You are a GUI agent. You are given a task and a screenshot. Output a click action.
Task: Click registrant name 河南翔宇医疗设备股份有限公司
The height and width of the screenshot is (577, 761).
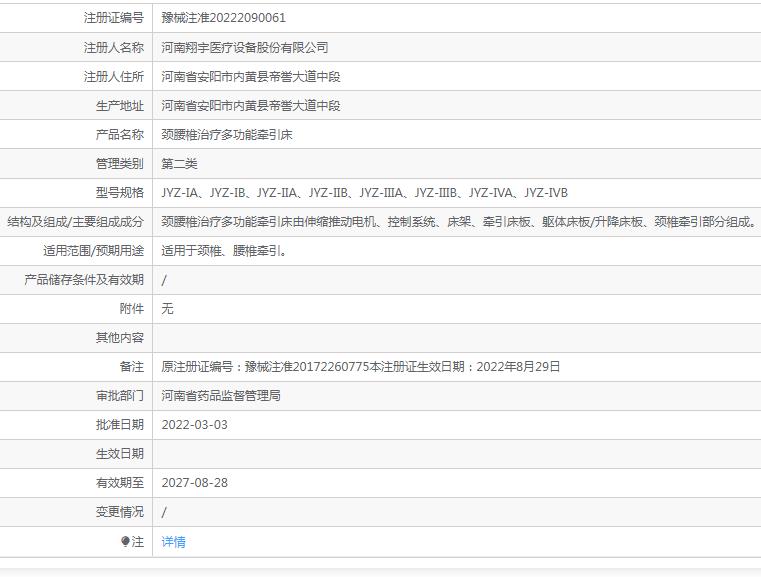pyautogui.click(x=245, y=47)
